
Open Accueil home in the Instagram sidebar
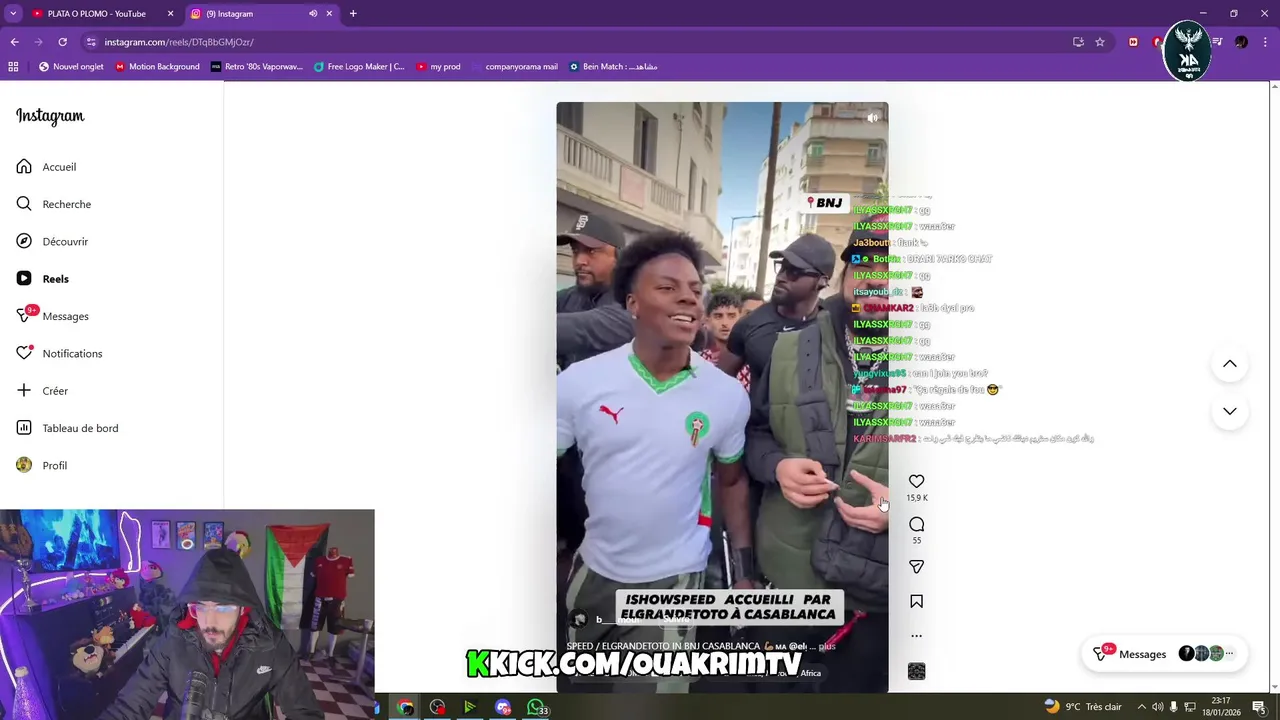pyautogui.click(x=46, y=167)
